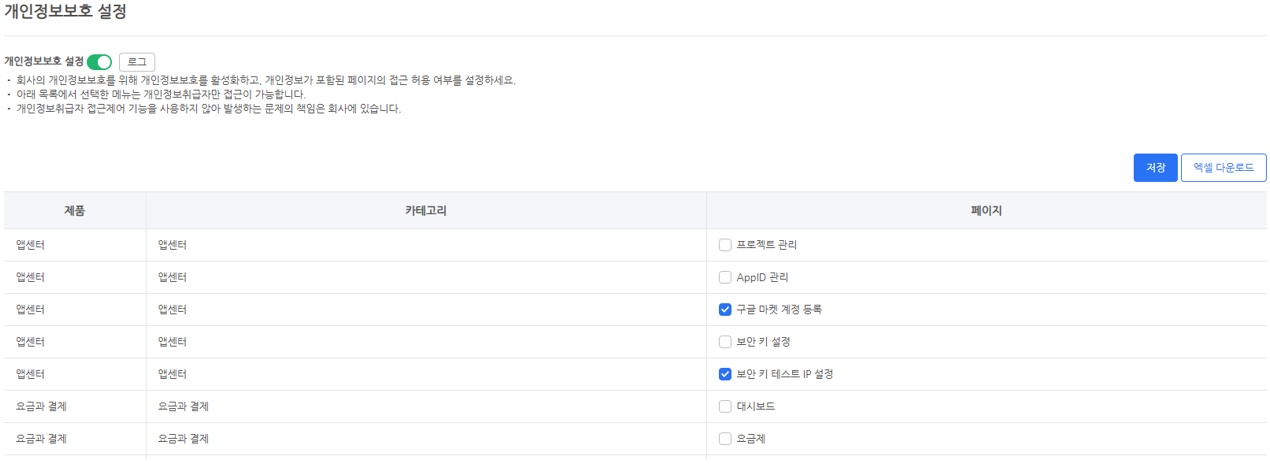
Task: Toggle the 개인정보보호 설정 switch off
Action: [99, 62]
